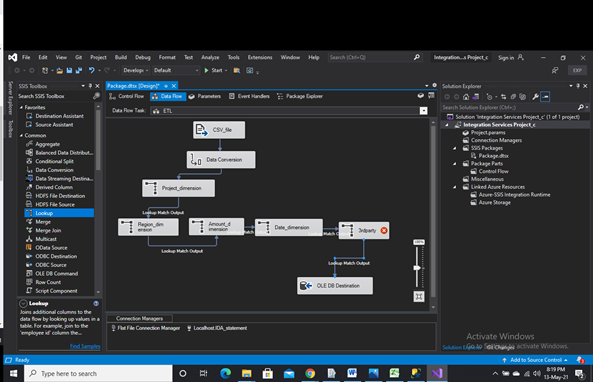Click the Home icon in Solution Explorer
Viewport: 593px width, 382px height.
pos(466,97)
